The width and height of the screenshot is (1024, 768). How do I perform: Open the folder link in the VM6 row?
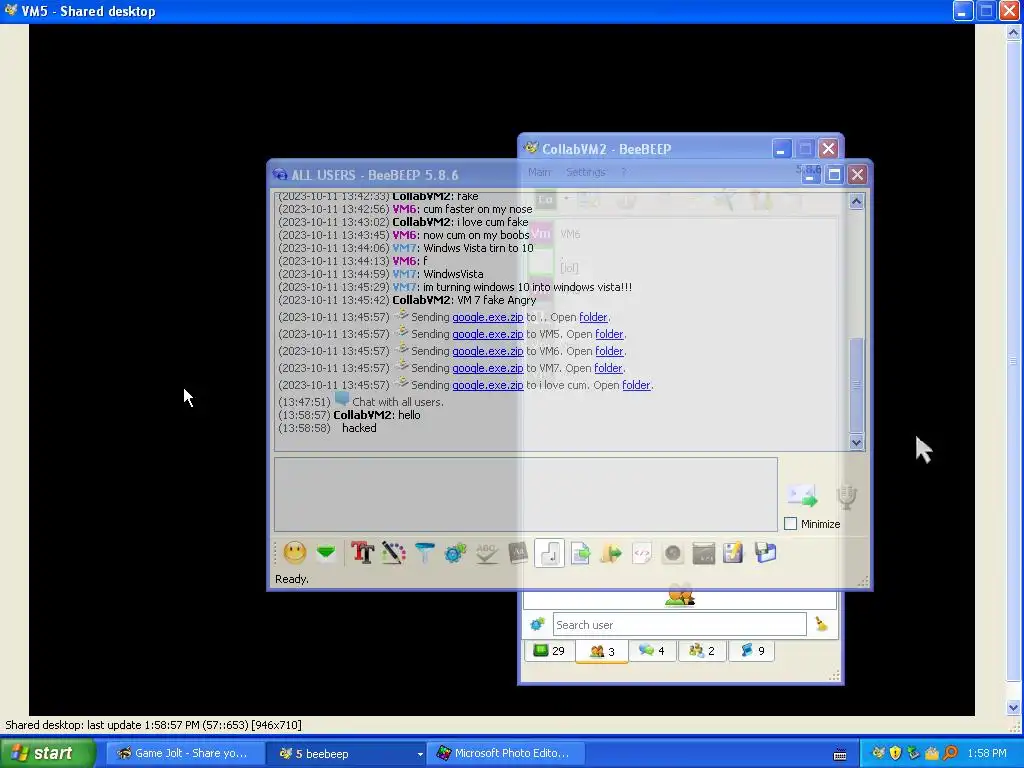coord(609,351)
